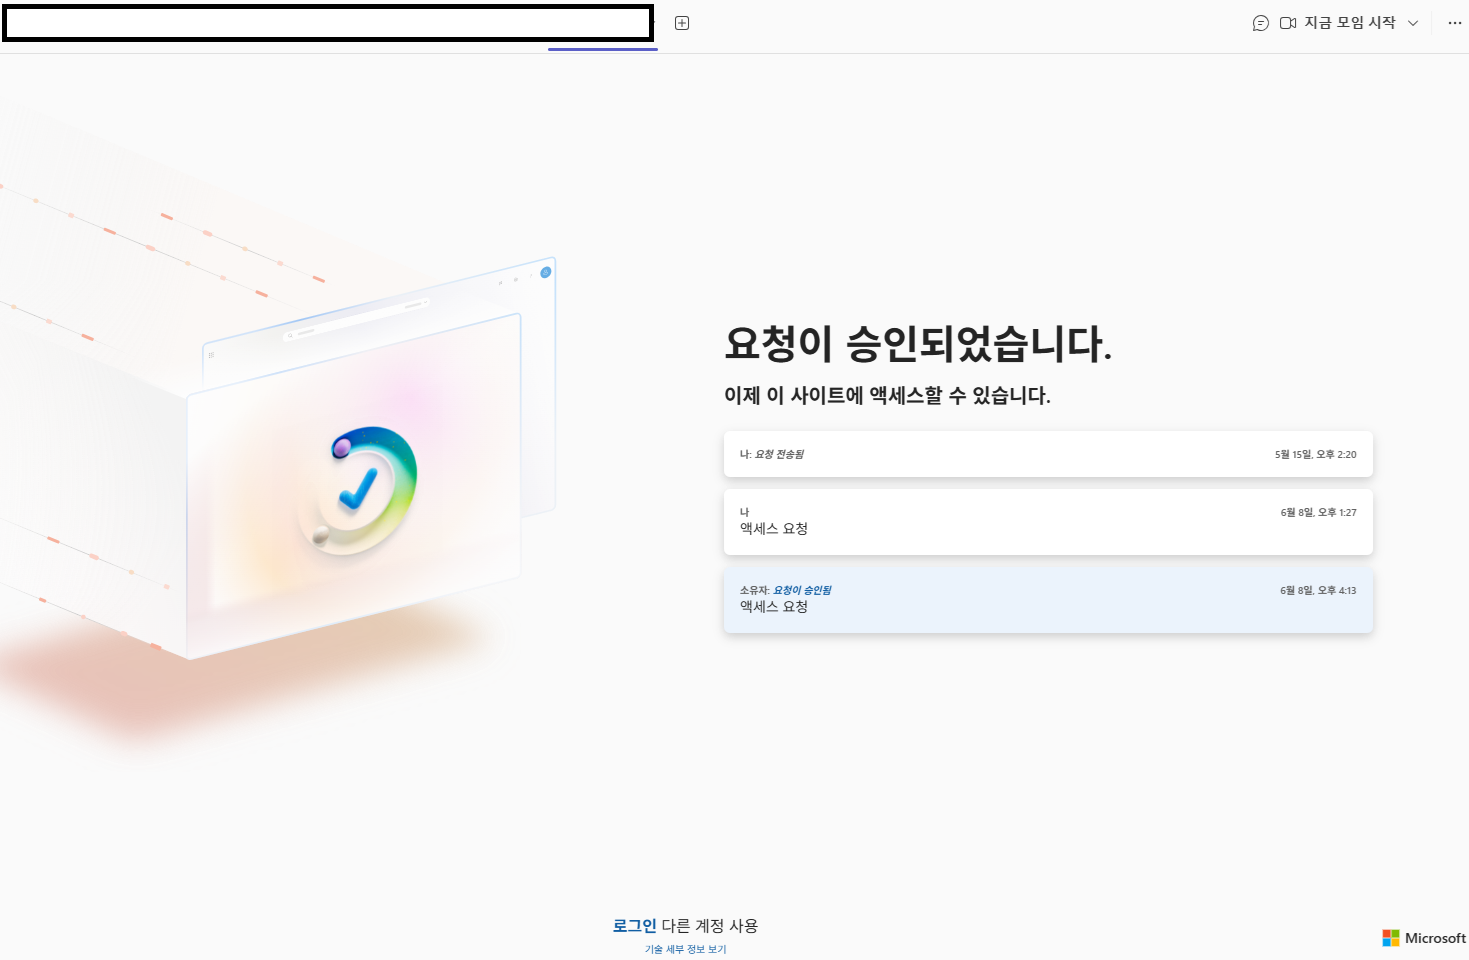Open the 기술 세부 정보 보기 link

pyautogui.click(x=685, y=949)
